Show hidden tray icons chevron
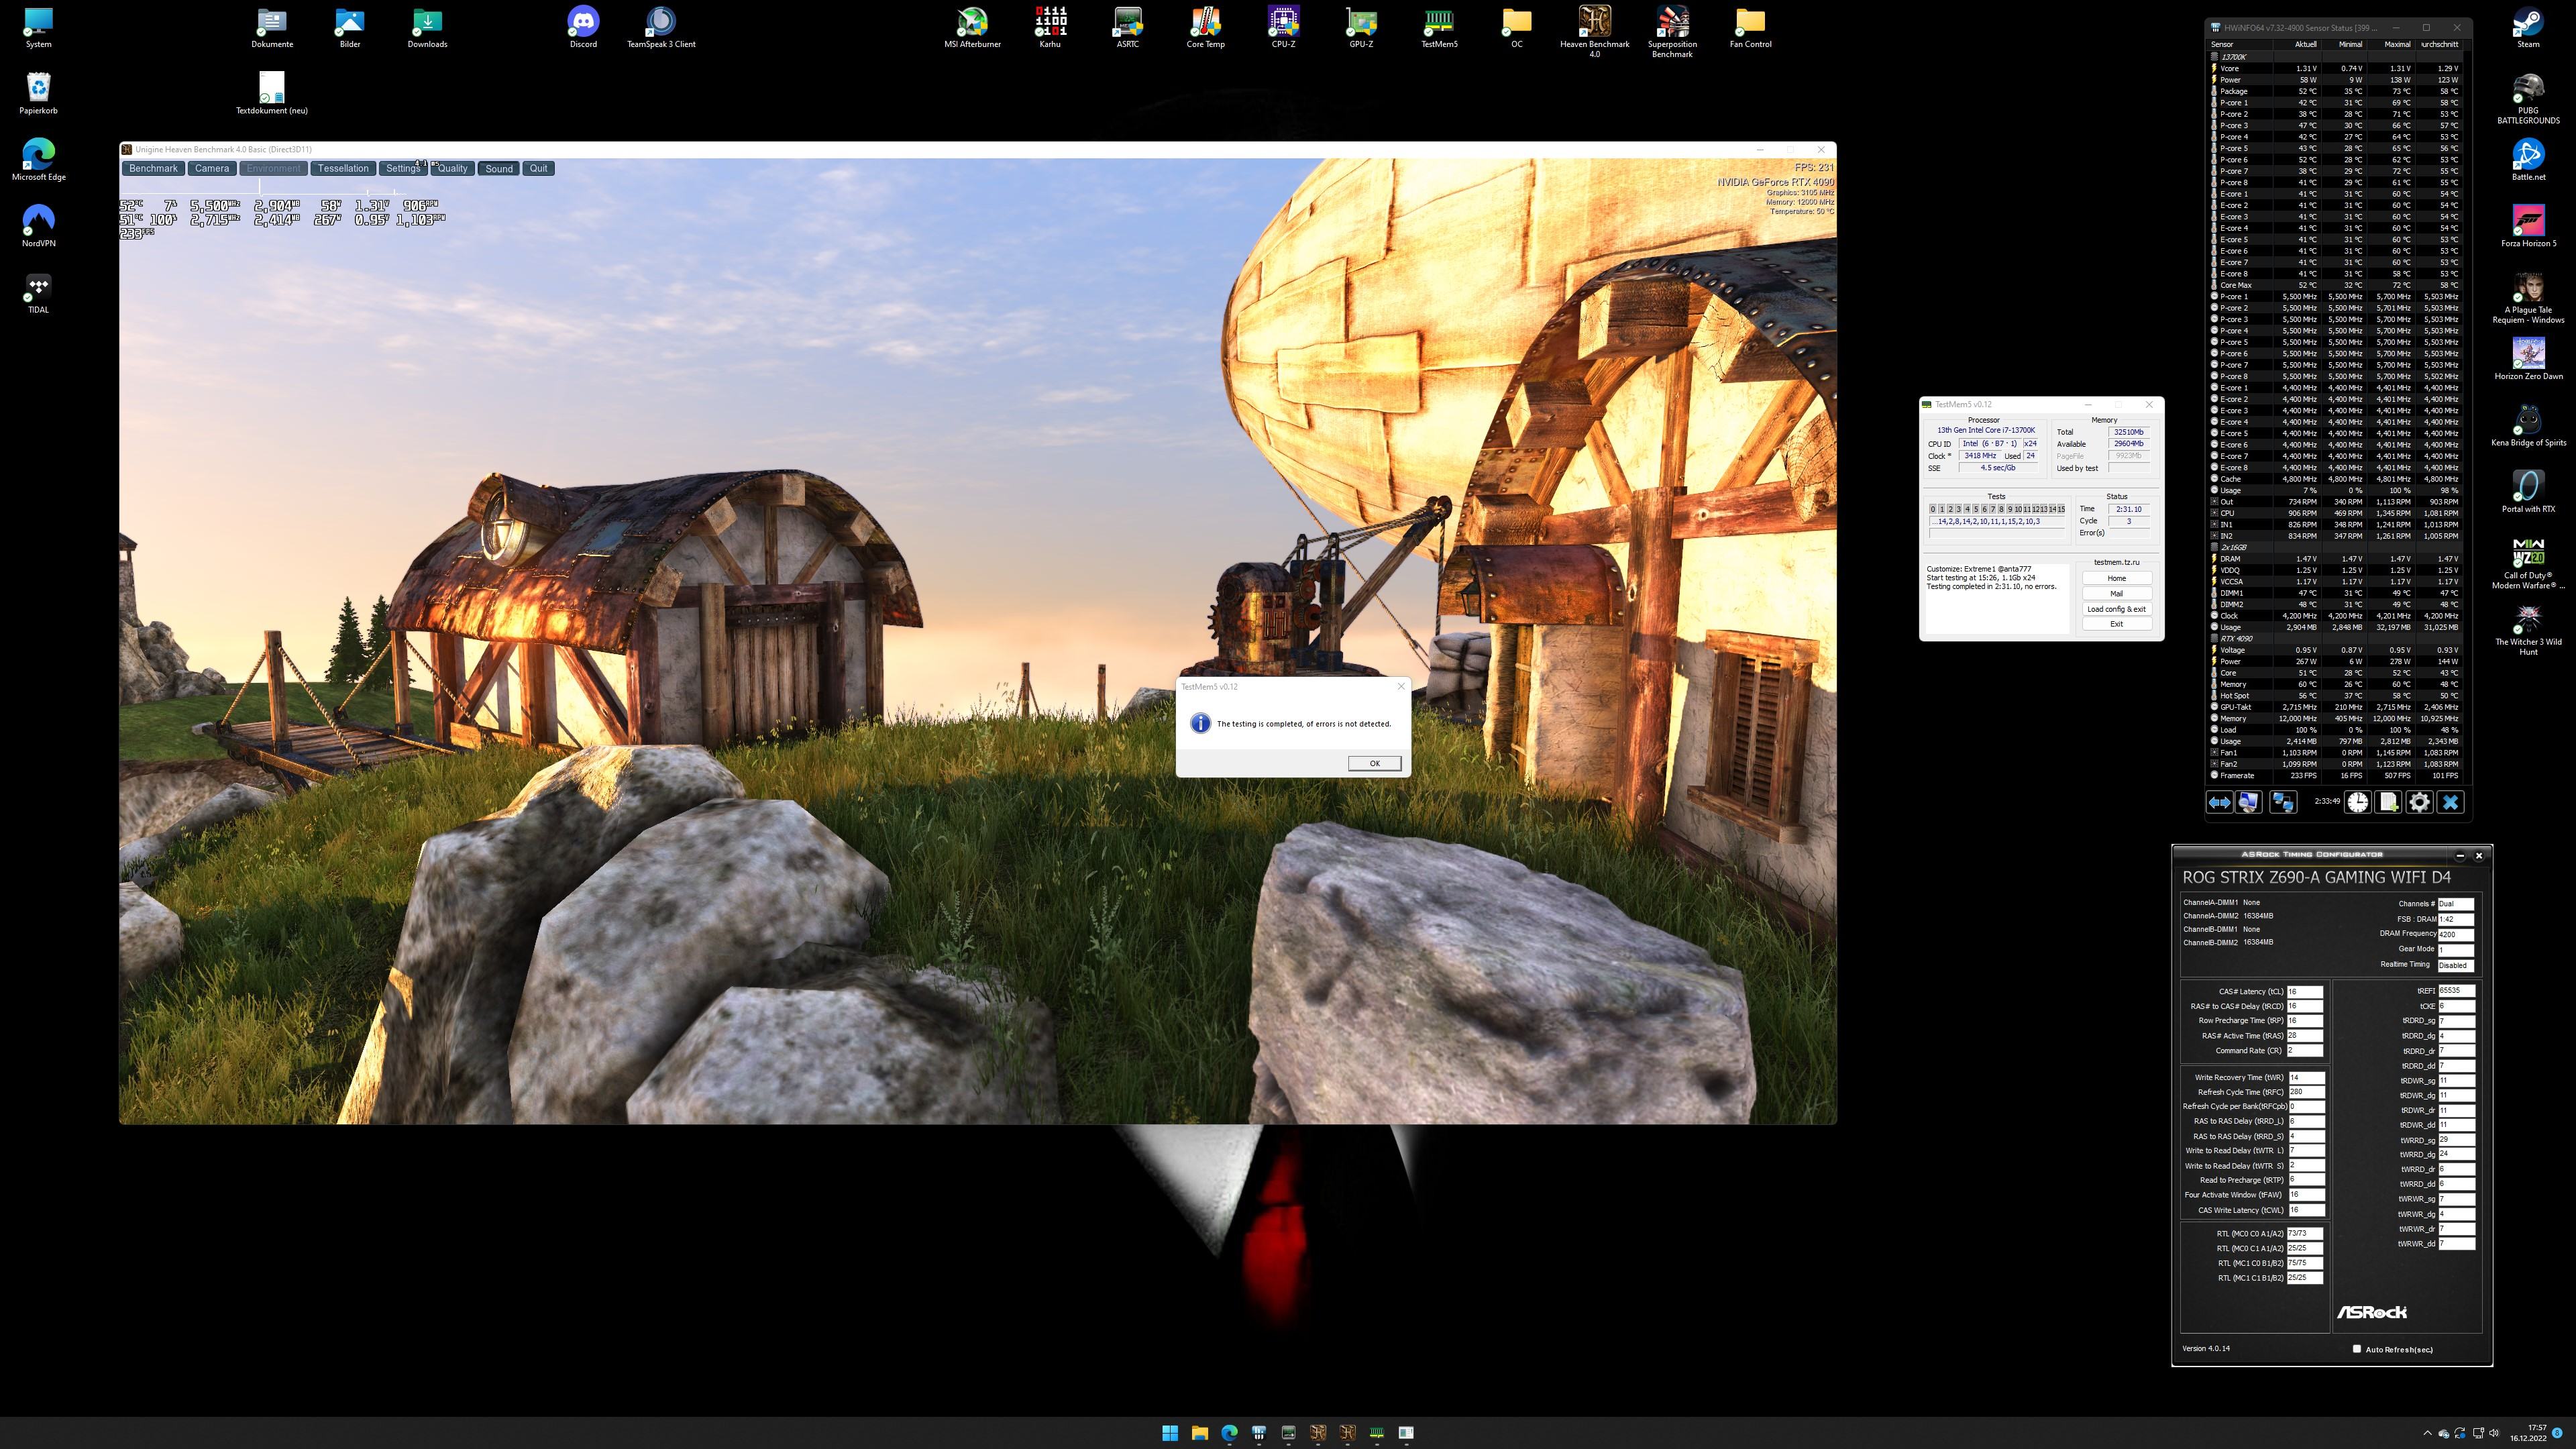 (2427, 1433)
